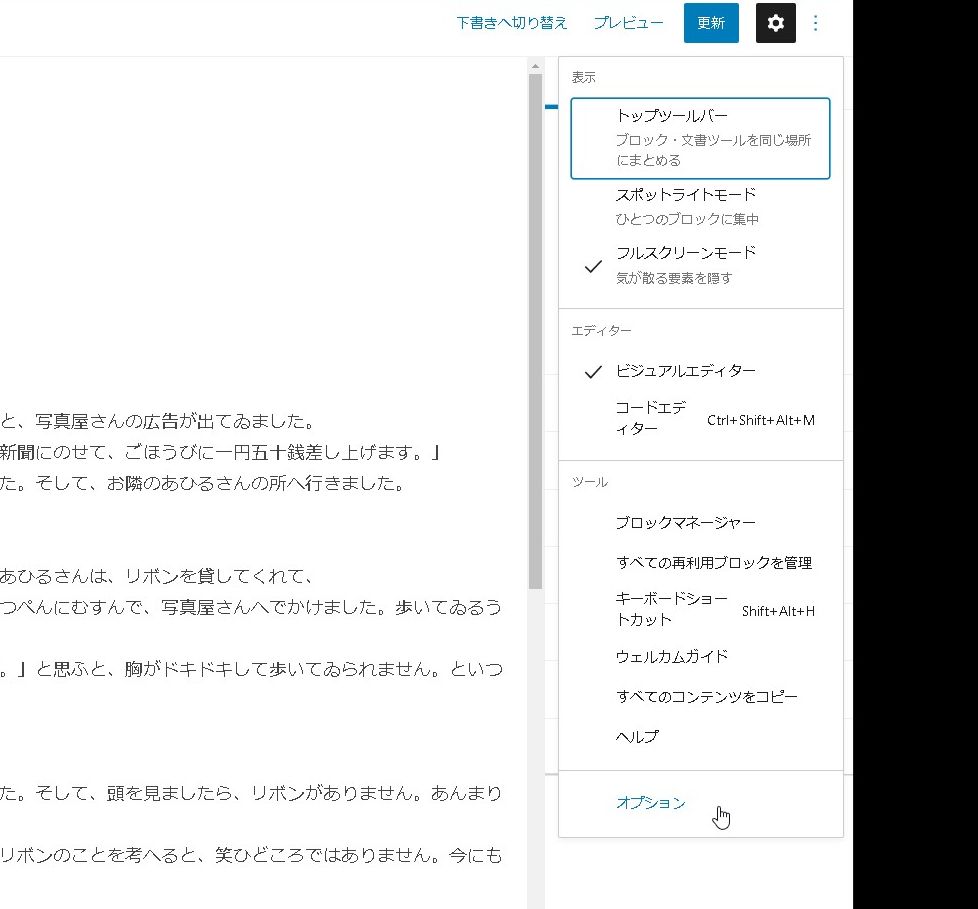978x909 pixels.
Task: Open the プレビュー dropdown
Action: pos(628,23)
